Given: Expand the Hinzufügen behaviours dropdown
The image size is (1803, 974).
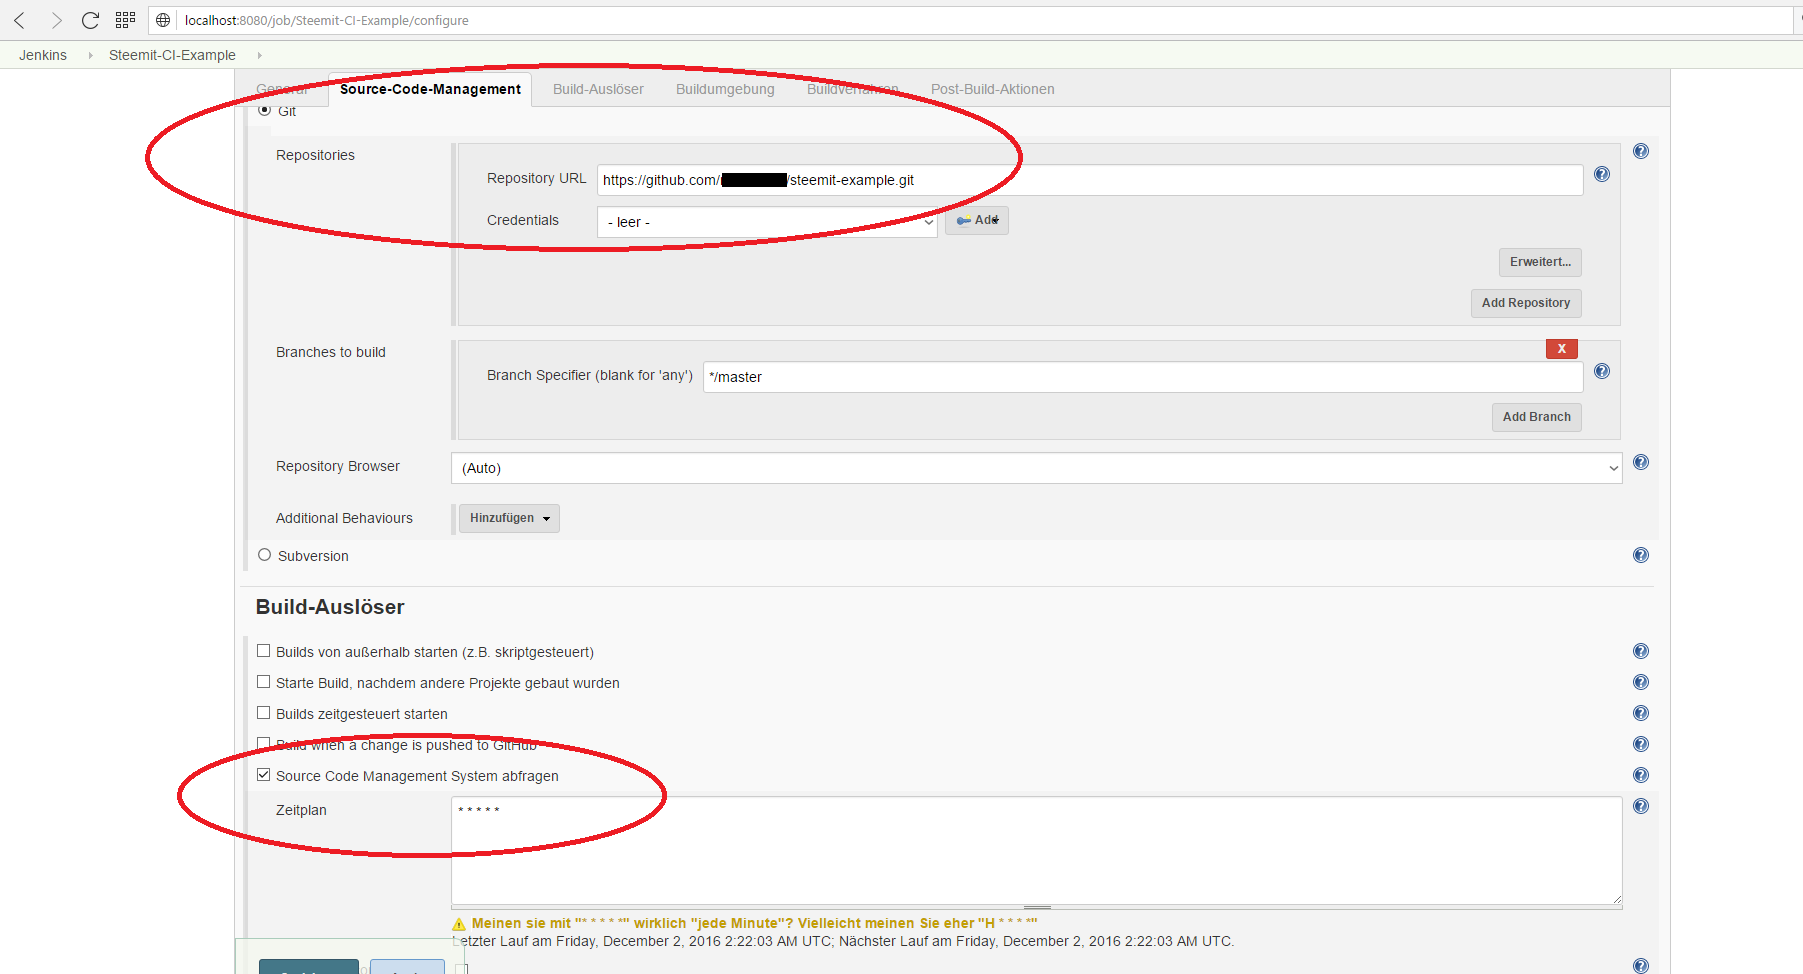Looking at the screenshot, I should point(509,518).
